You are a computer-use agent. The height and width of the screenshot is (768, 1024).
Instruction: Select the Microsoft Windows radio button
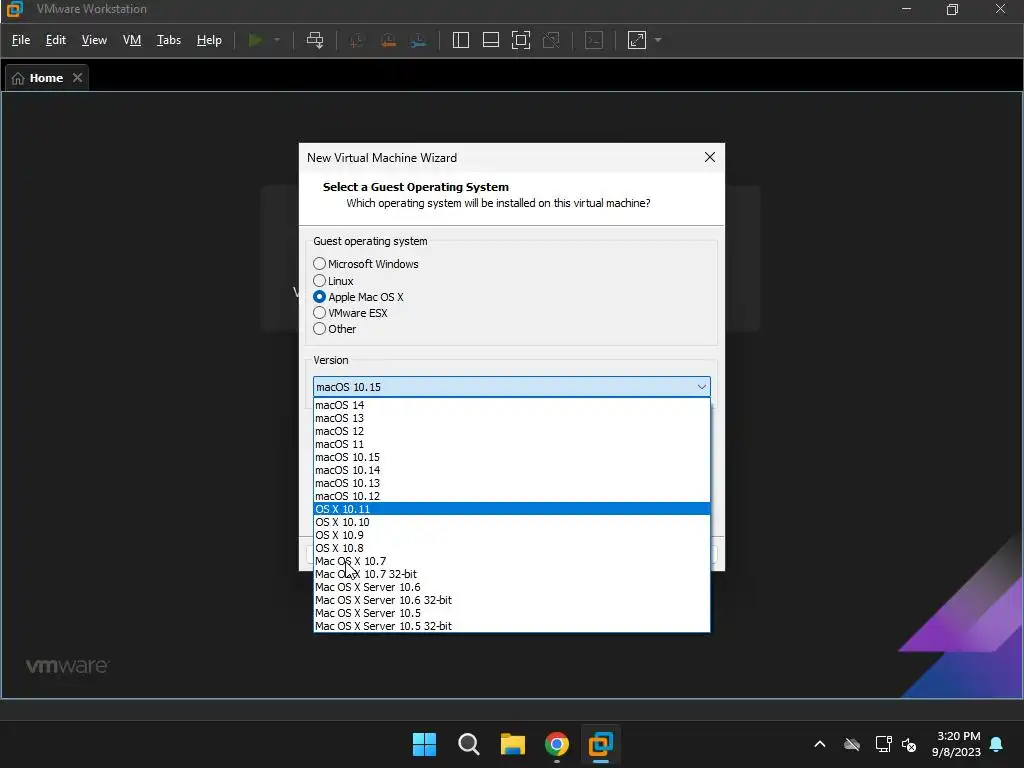coord(319,264)
